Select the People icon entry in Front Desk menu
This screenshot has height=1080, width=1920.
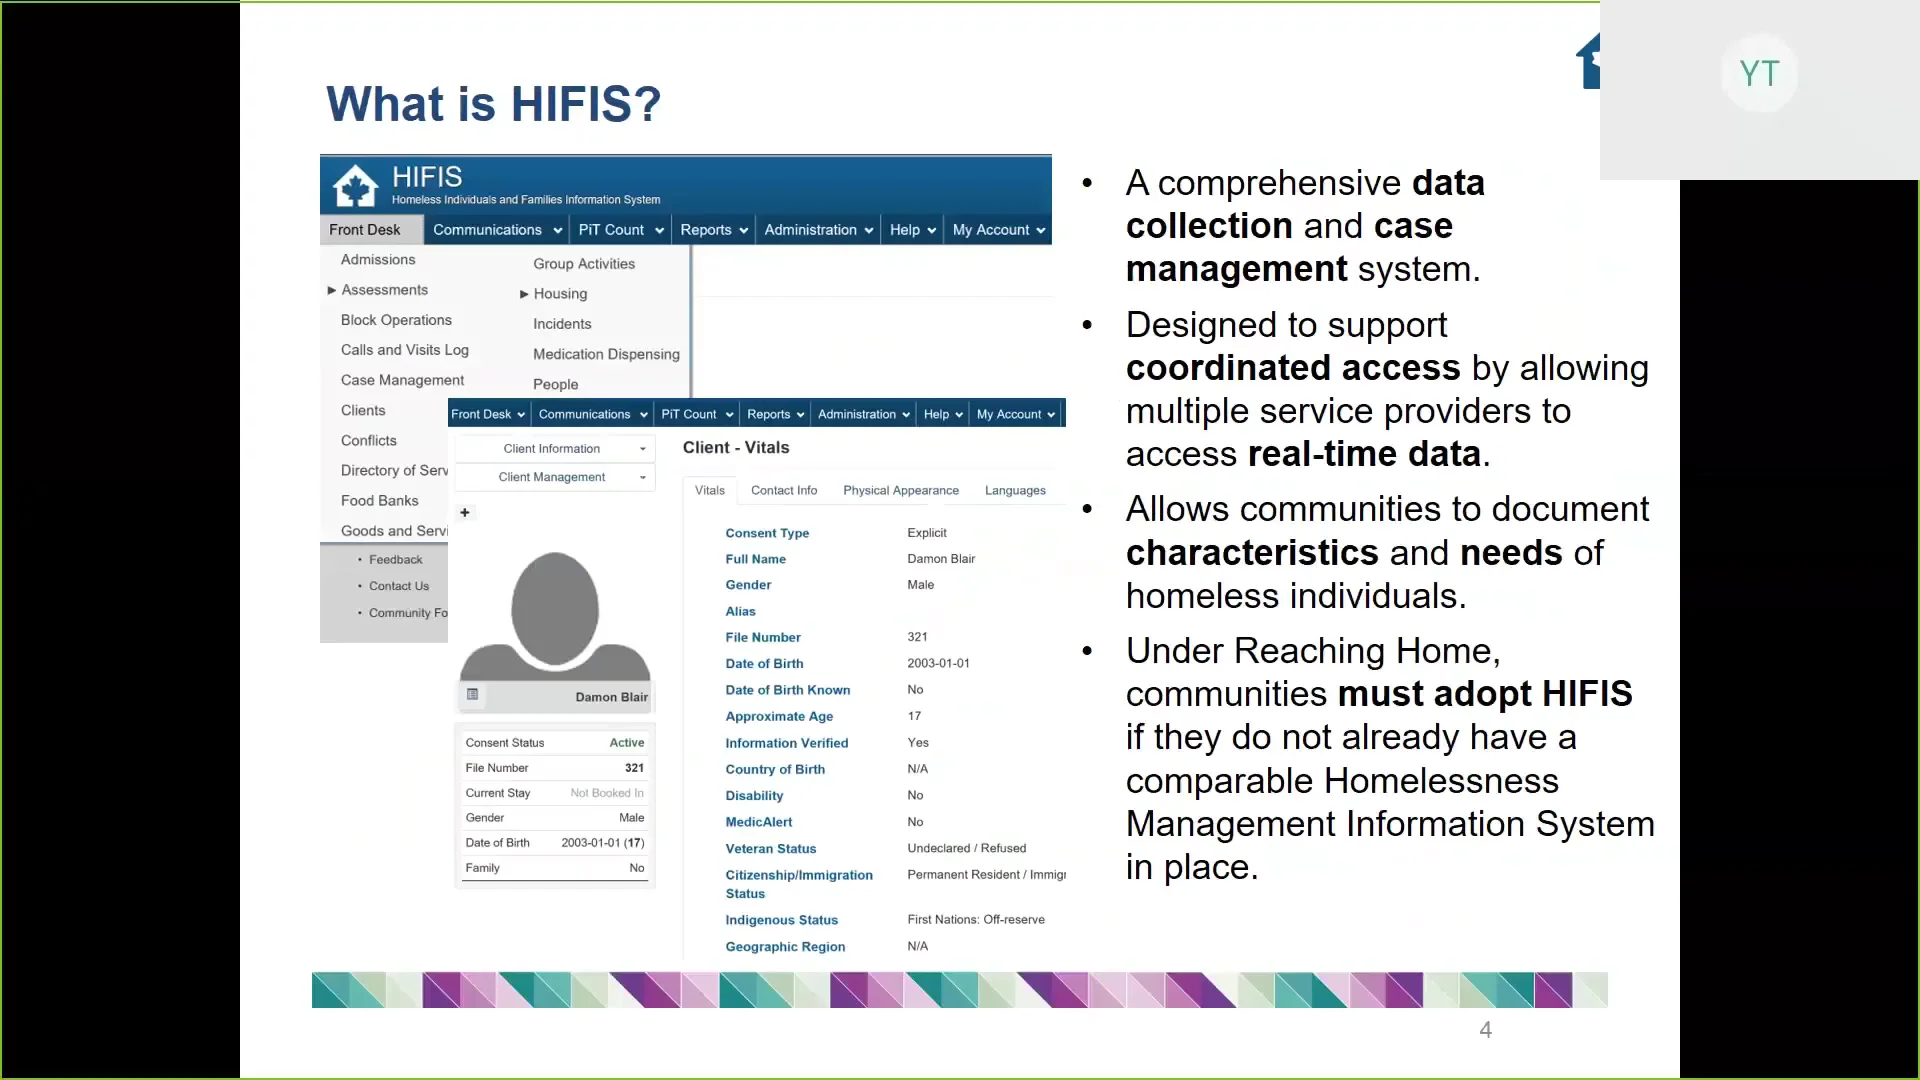tap(556, 384)
